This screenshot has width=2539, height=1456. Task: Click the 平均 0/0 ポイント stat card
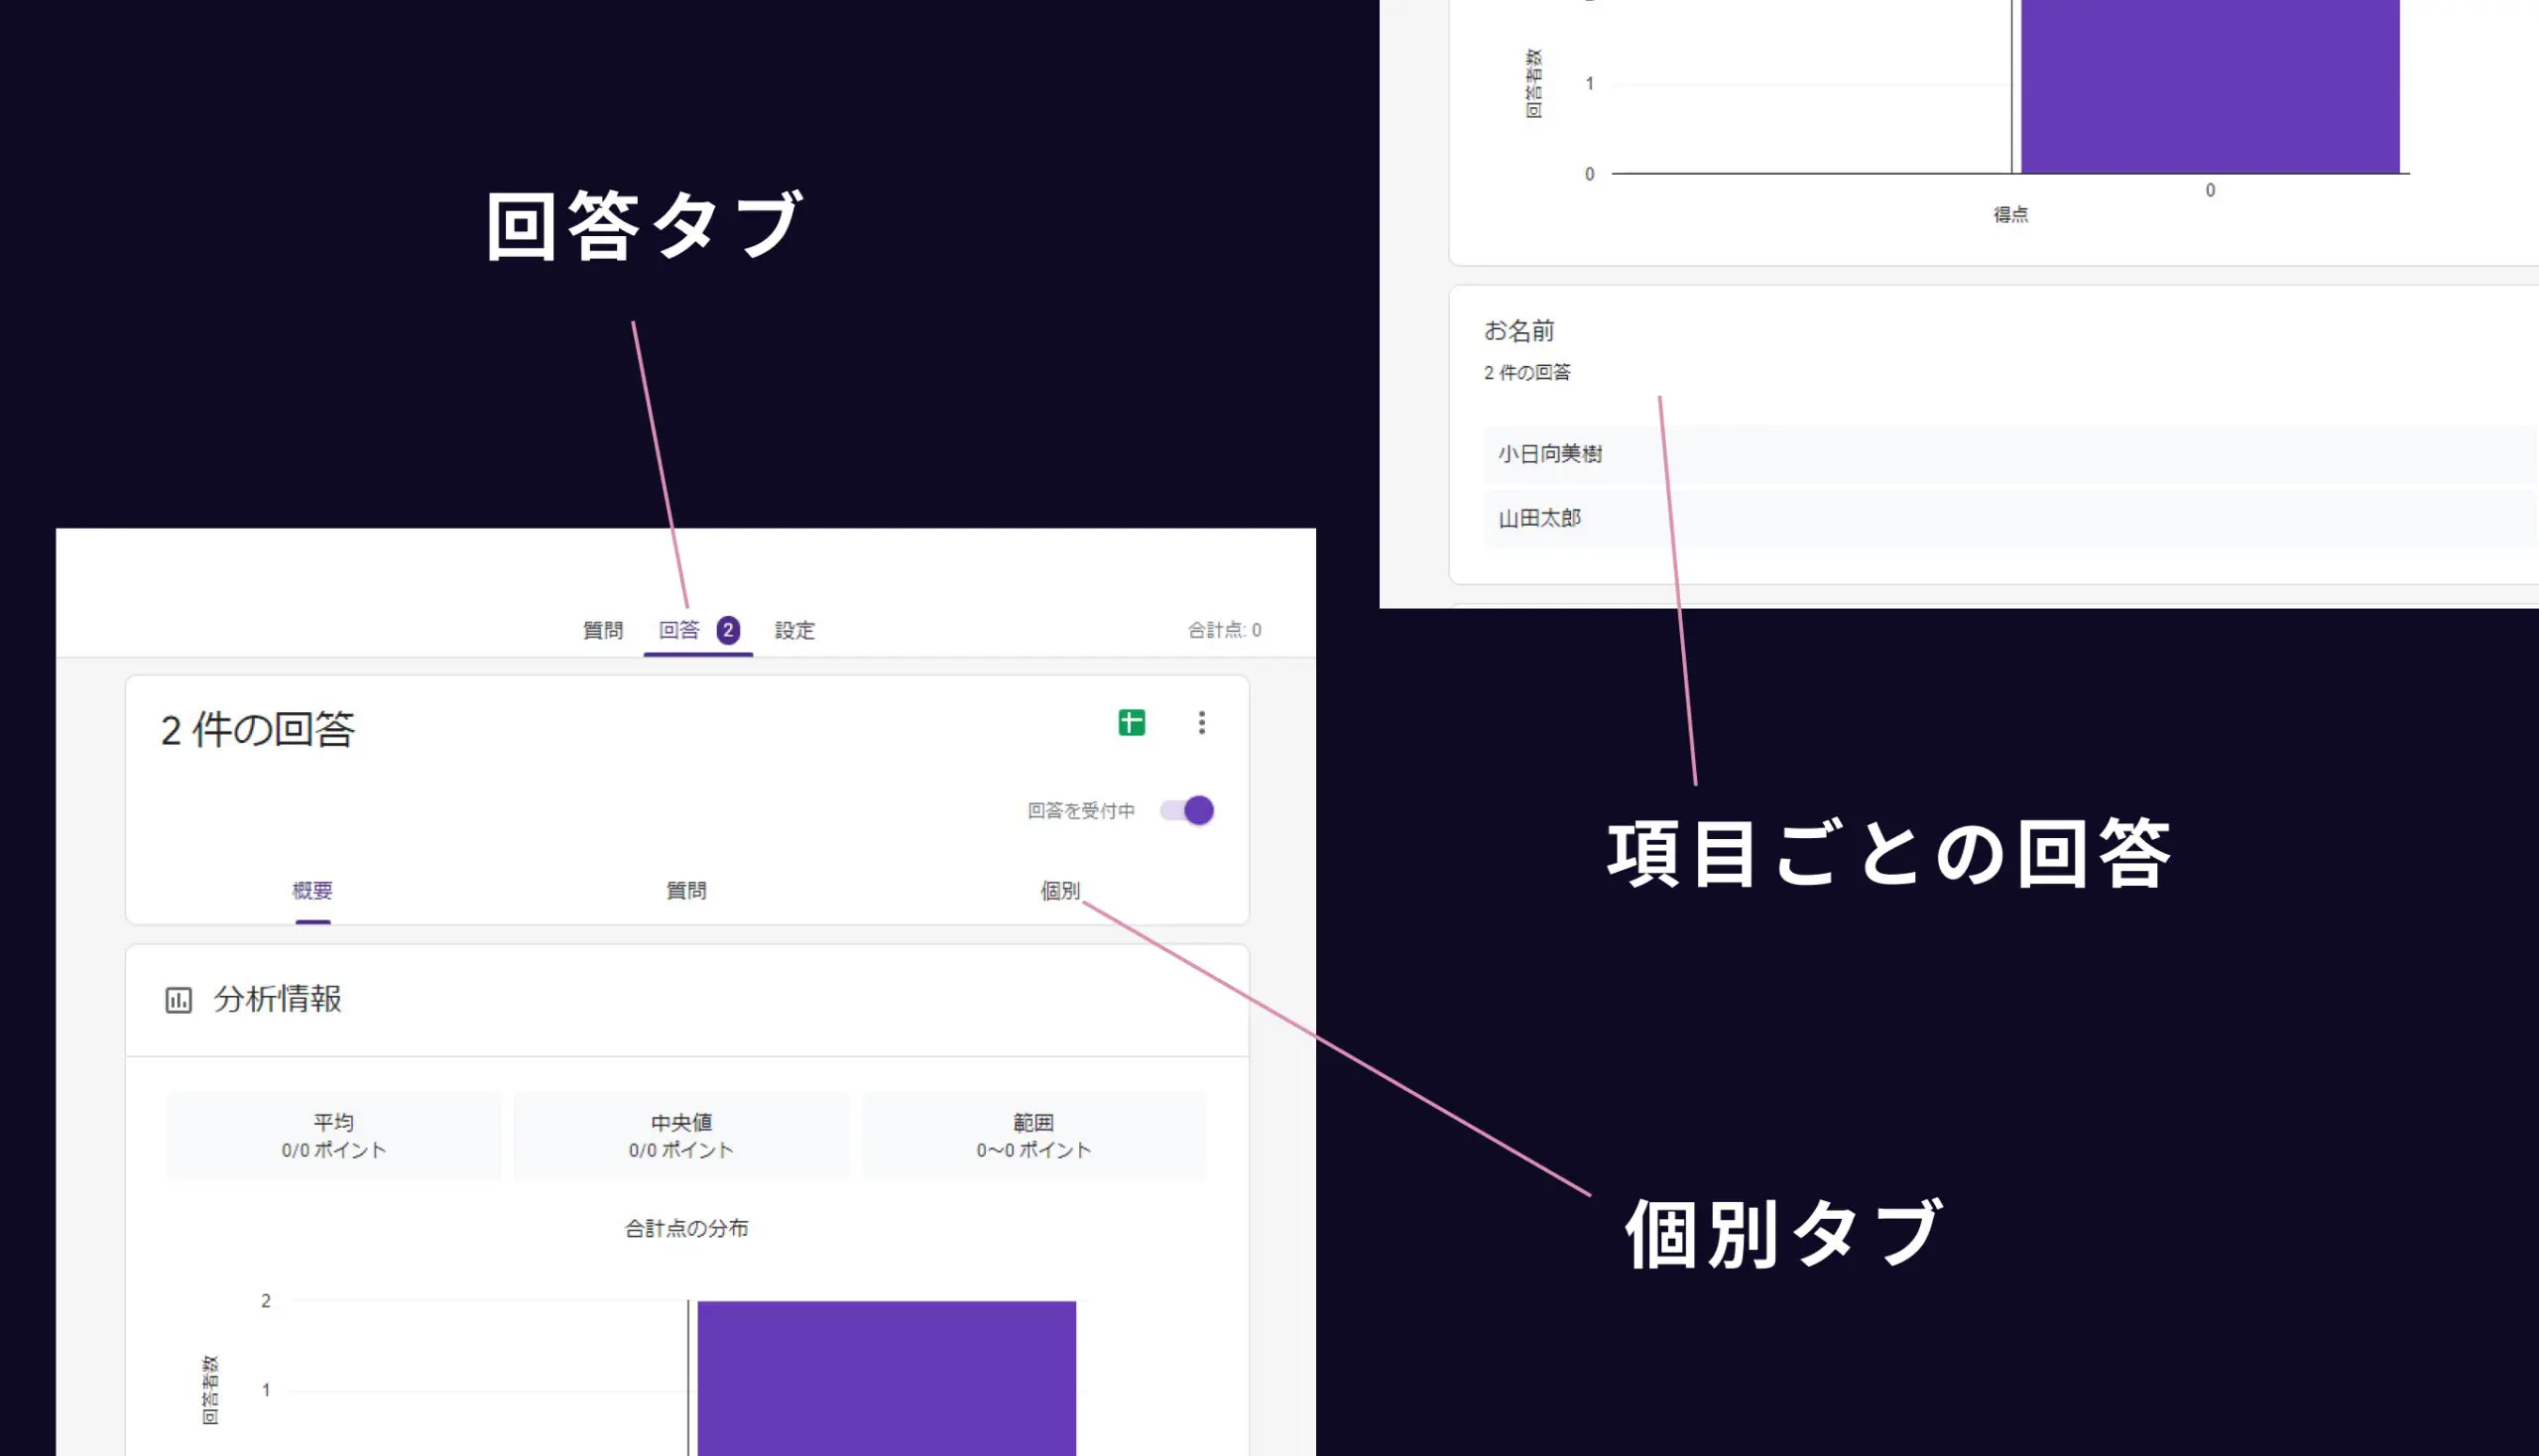[x=332, y=1135]
